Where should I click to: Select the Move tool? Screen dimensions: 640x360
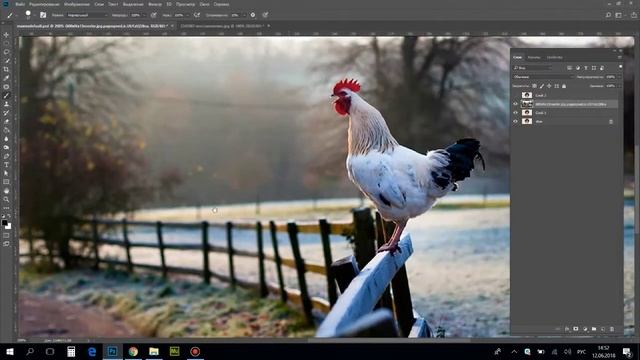pos(6,35)
